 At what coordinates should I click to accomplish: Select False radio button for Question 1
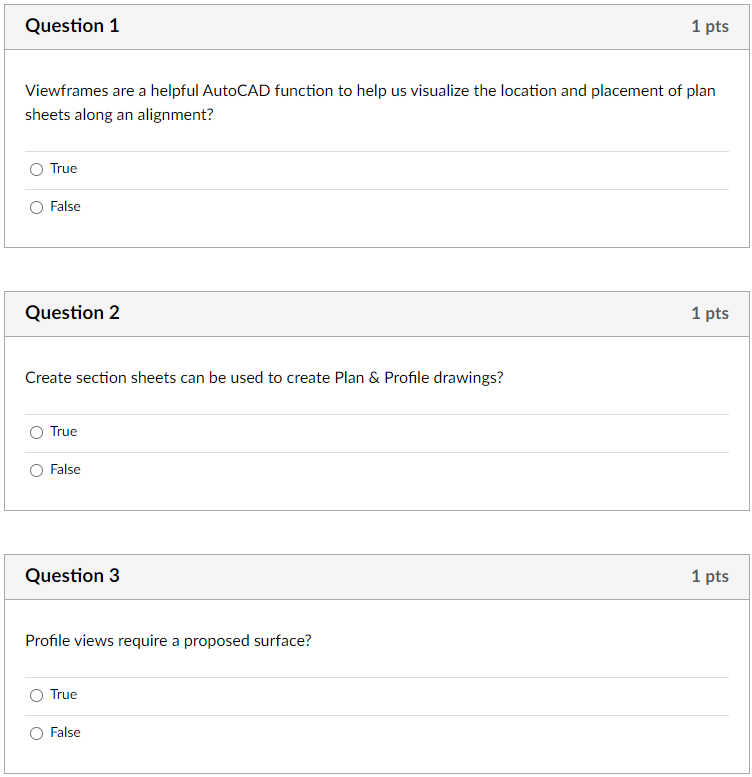[36, 207]
